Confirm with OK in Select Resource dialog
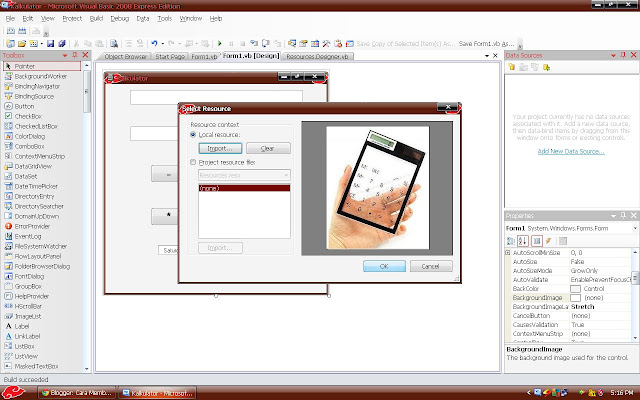Image resolution: width=640 pixels, height=400 pixels. [384, 266]
